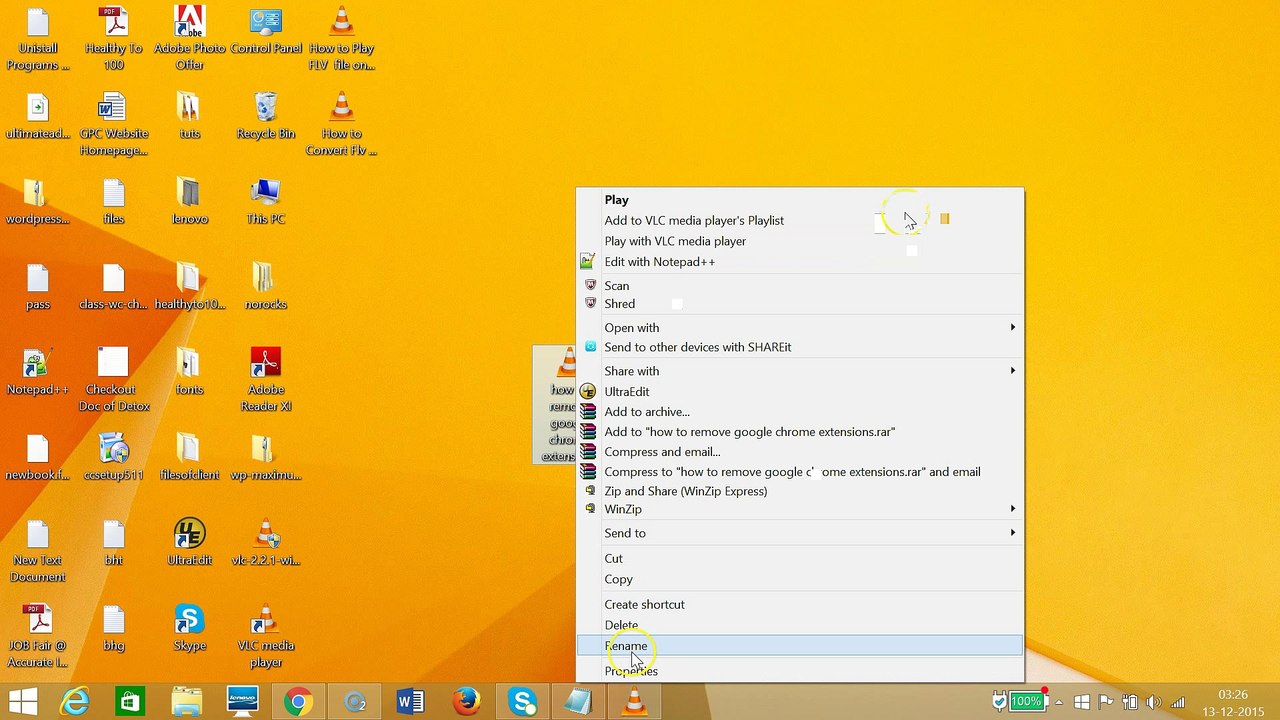Open Control Panel desktop shortcut
1280x720 pixels.
[x=265, y=32]
